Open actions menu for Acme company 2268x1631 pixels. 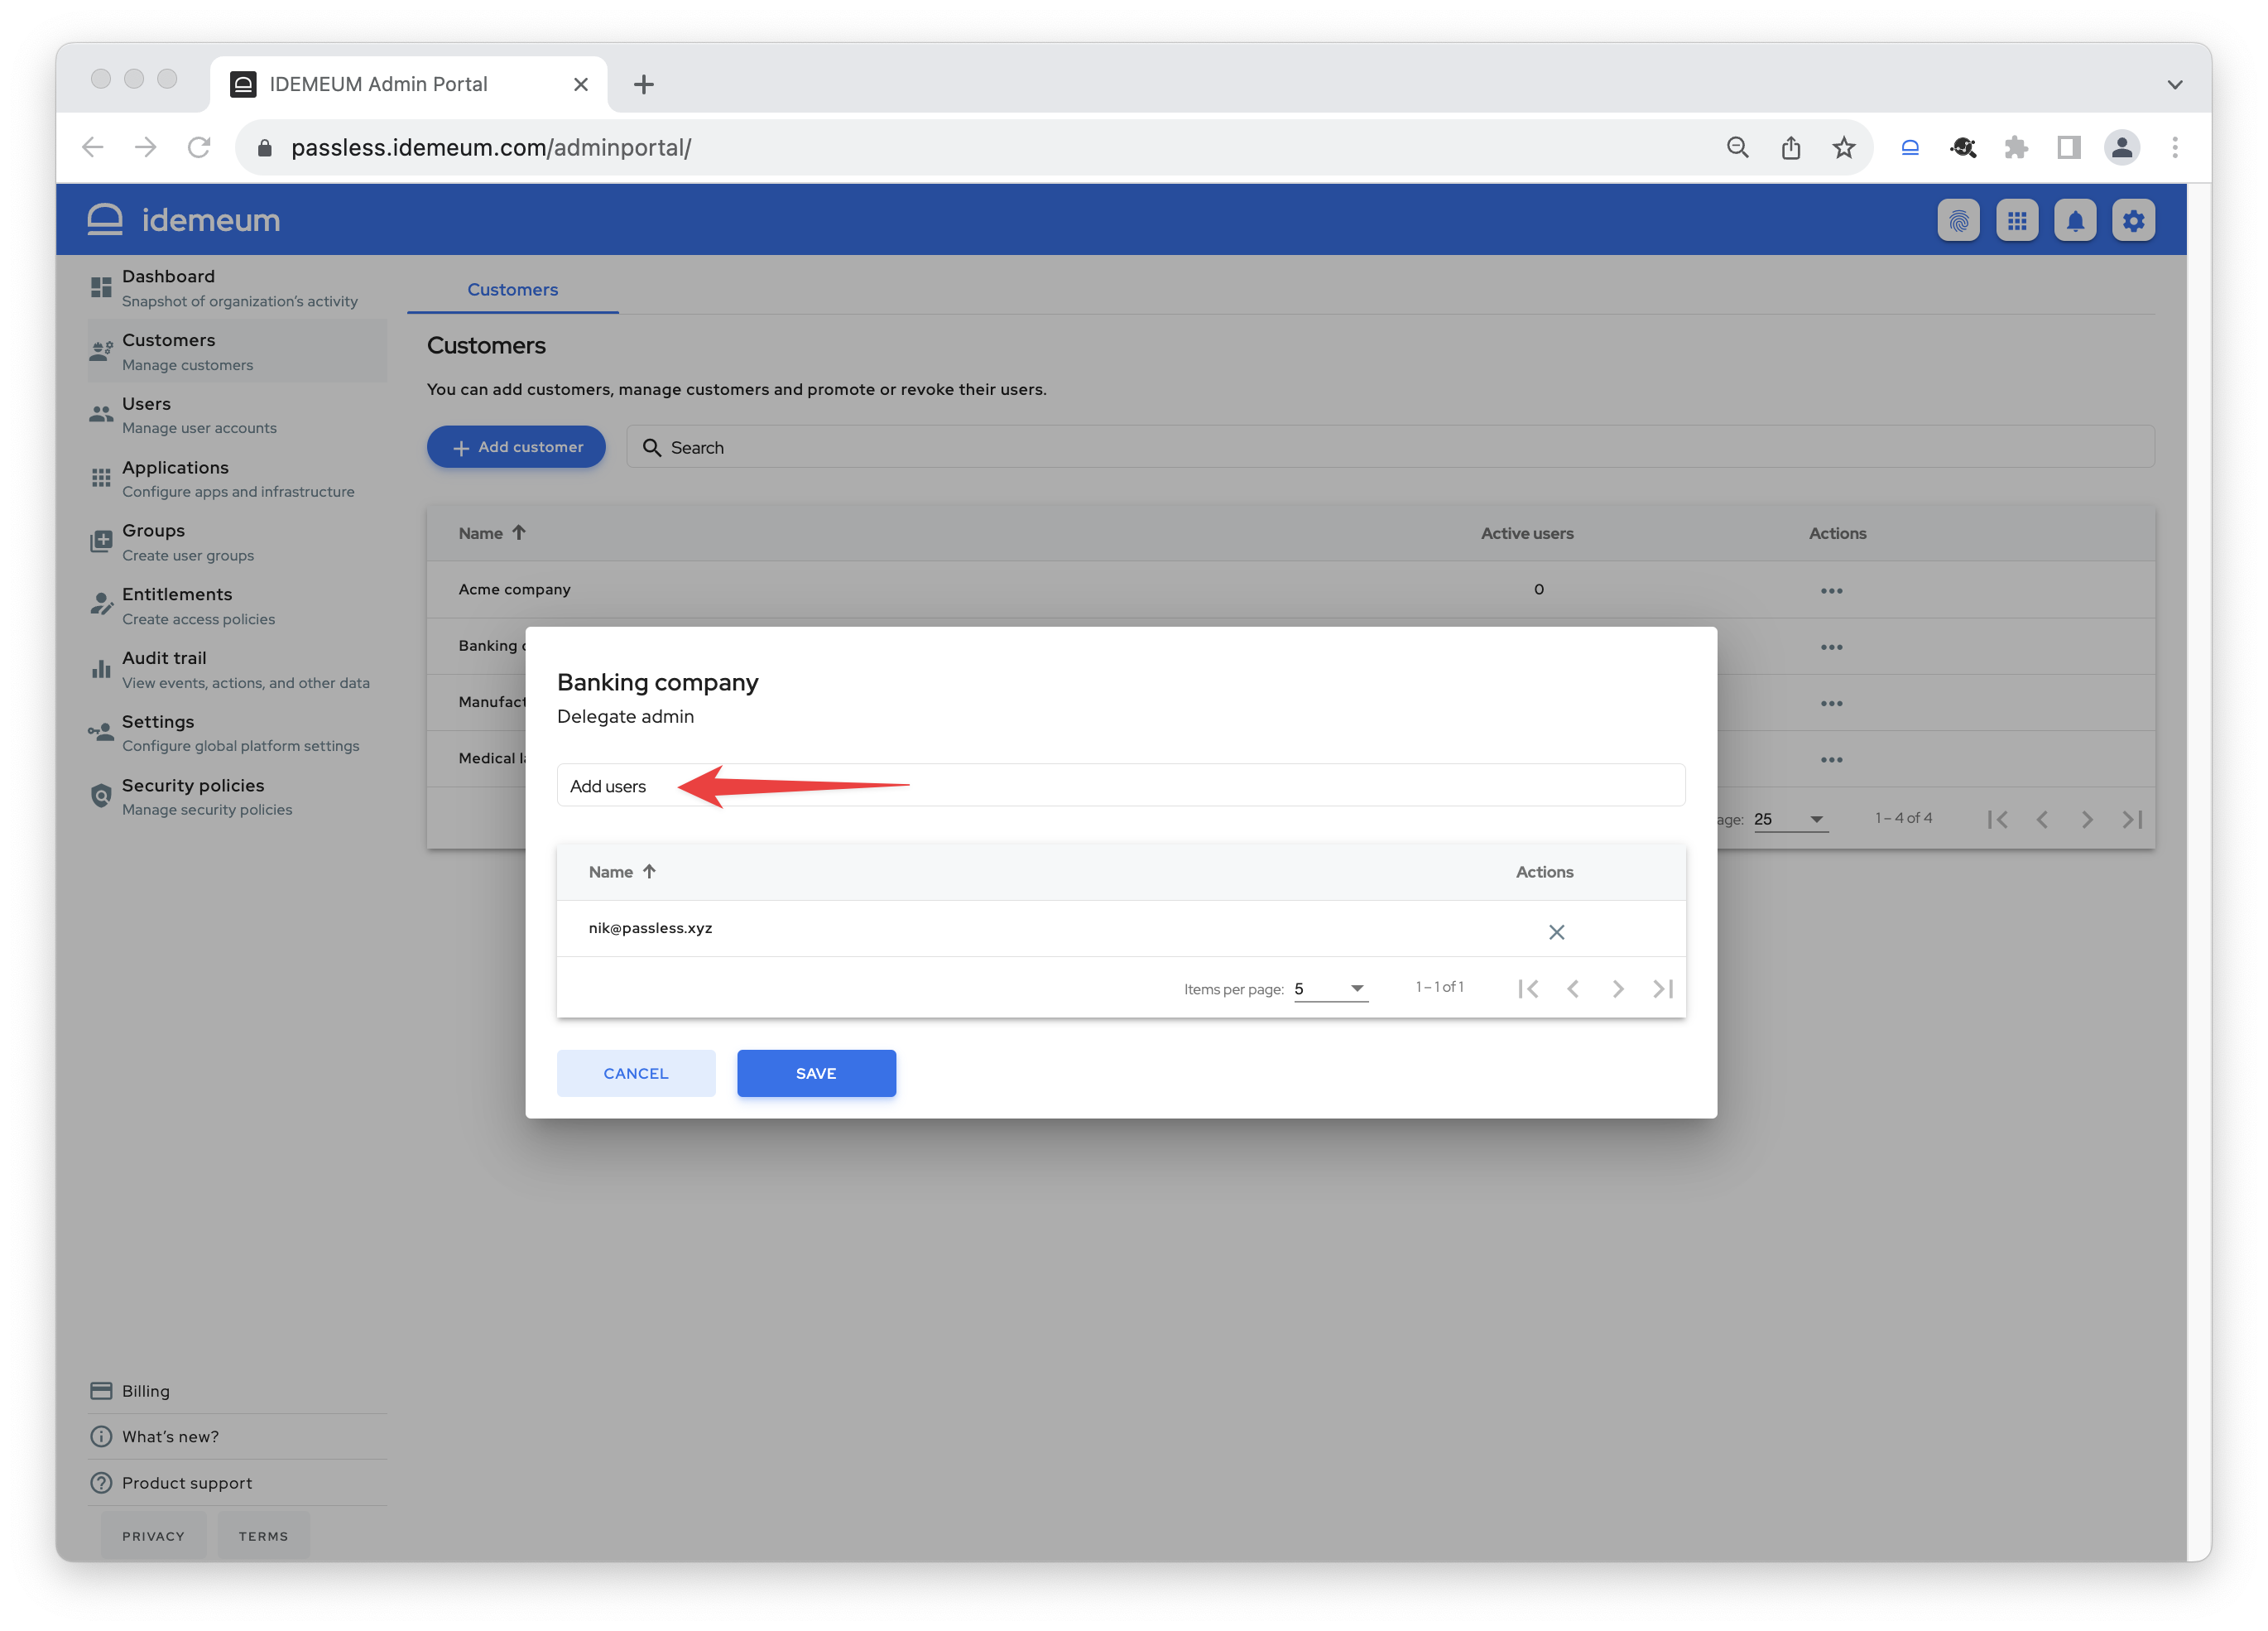(1831, 590)
